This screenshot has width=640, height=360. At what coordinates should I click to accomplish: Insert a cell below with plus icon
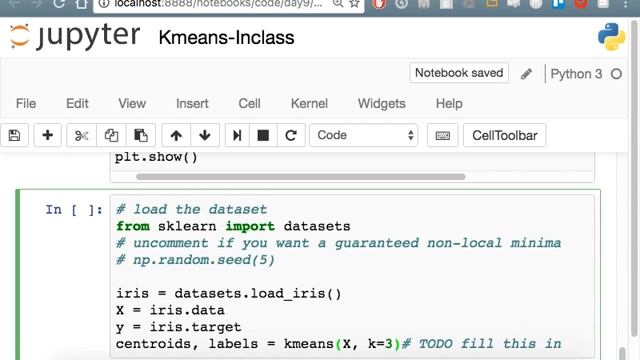pos(48,135)
